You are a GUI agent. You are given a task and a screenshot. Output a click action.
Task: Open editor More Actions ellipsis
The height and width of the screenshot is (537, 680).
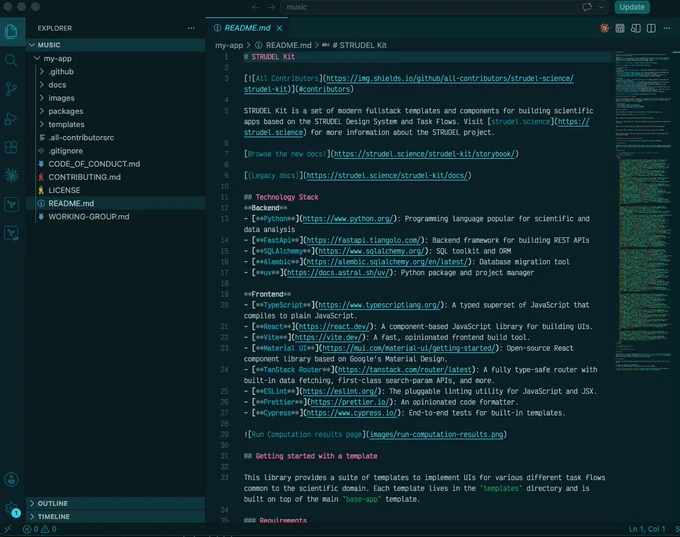tap(667, 28)
